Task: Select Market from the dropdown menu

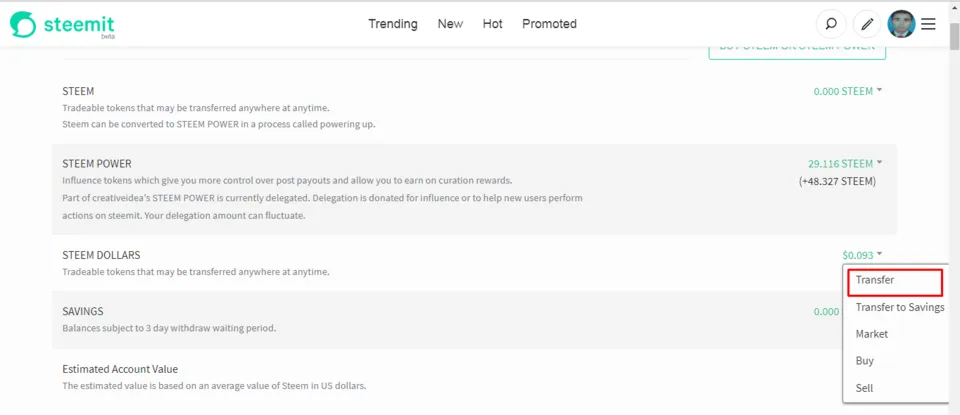Action: [x=871, y=334]
